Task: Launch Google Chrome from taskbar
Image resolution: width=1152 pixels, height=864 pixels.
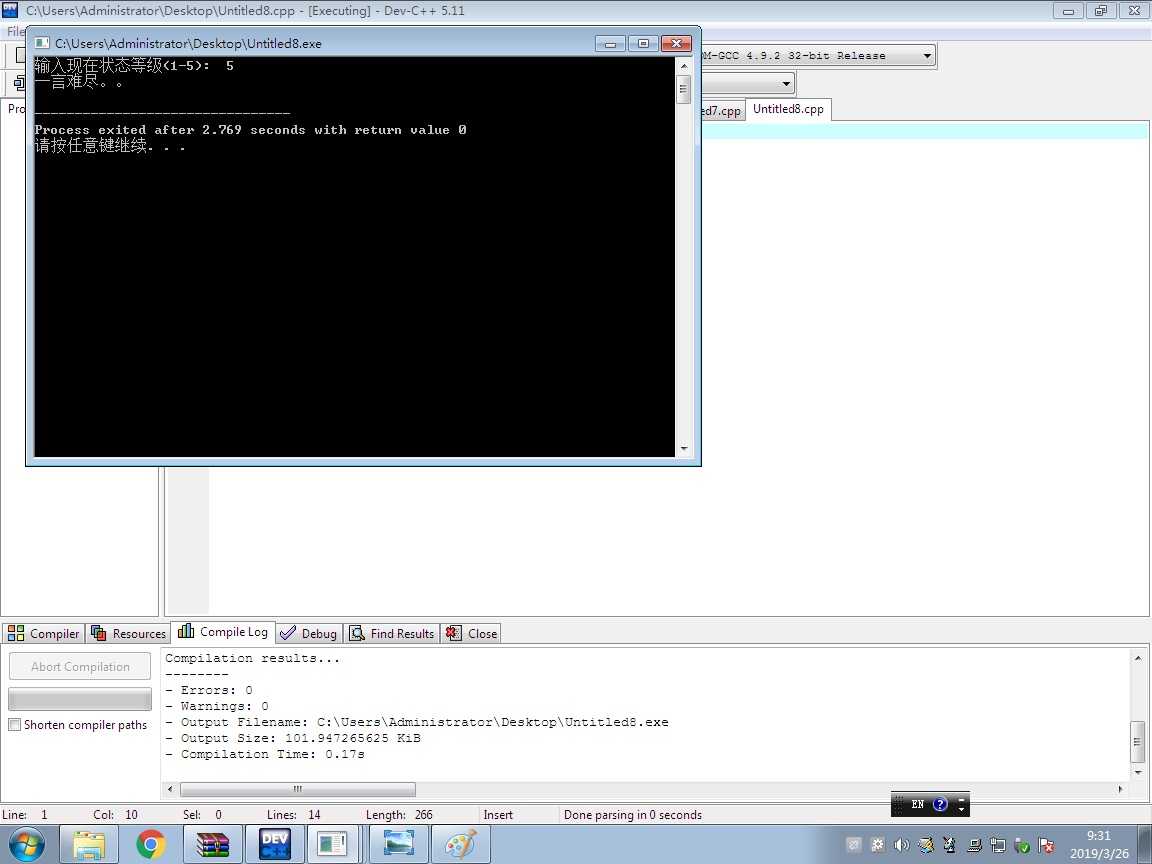Action: [151, 844]
